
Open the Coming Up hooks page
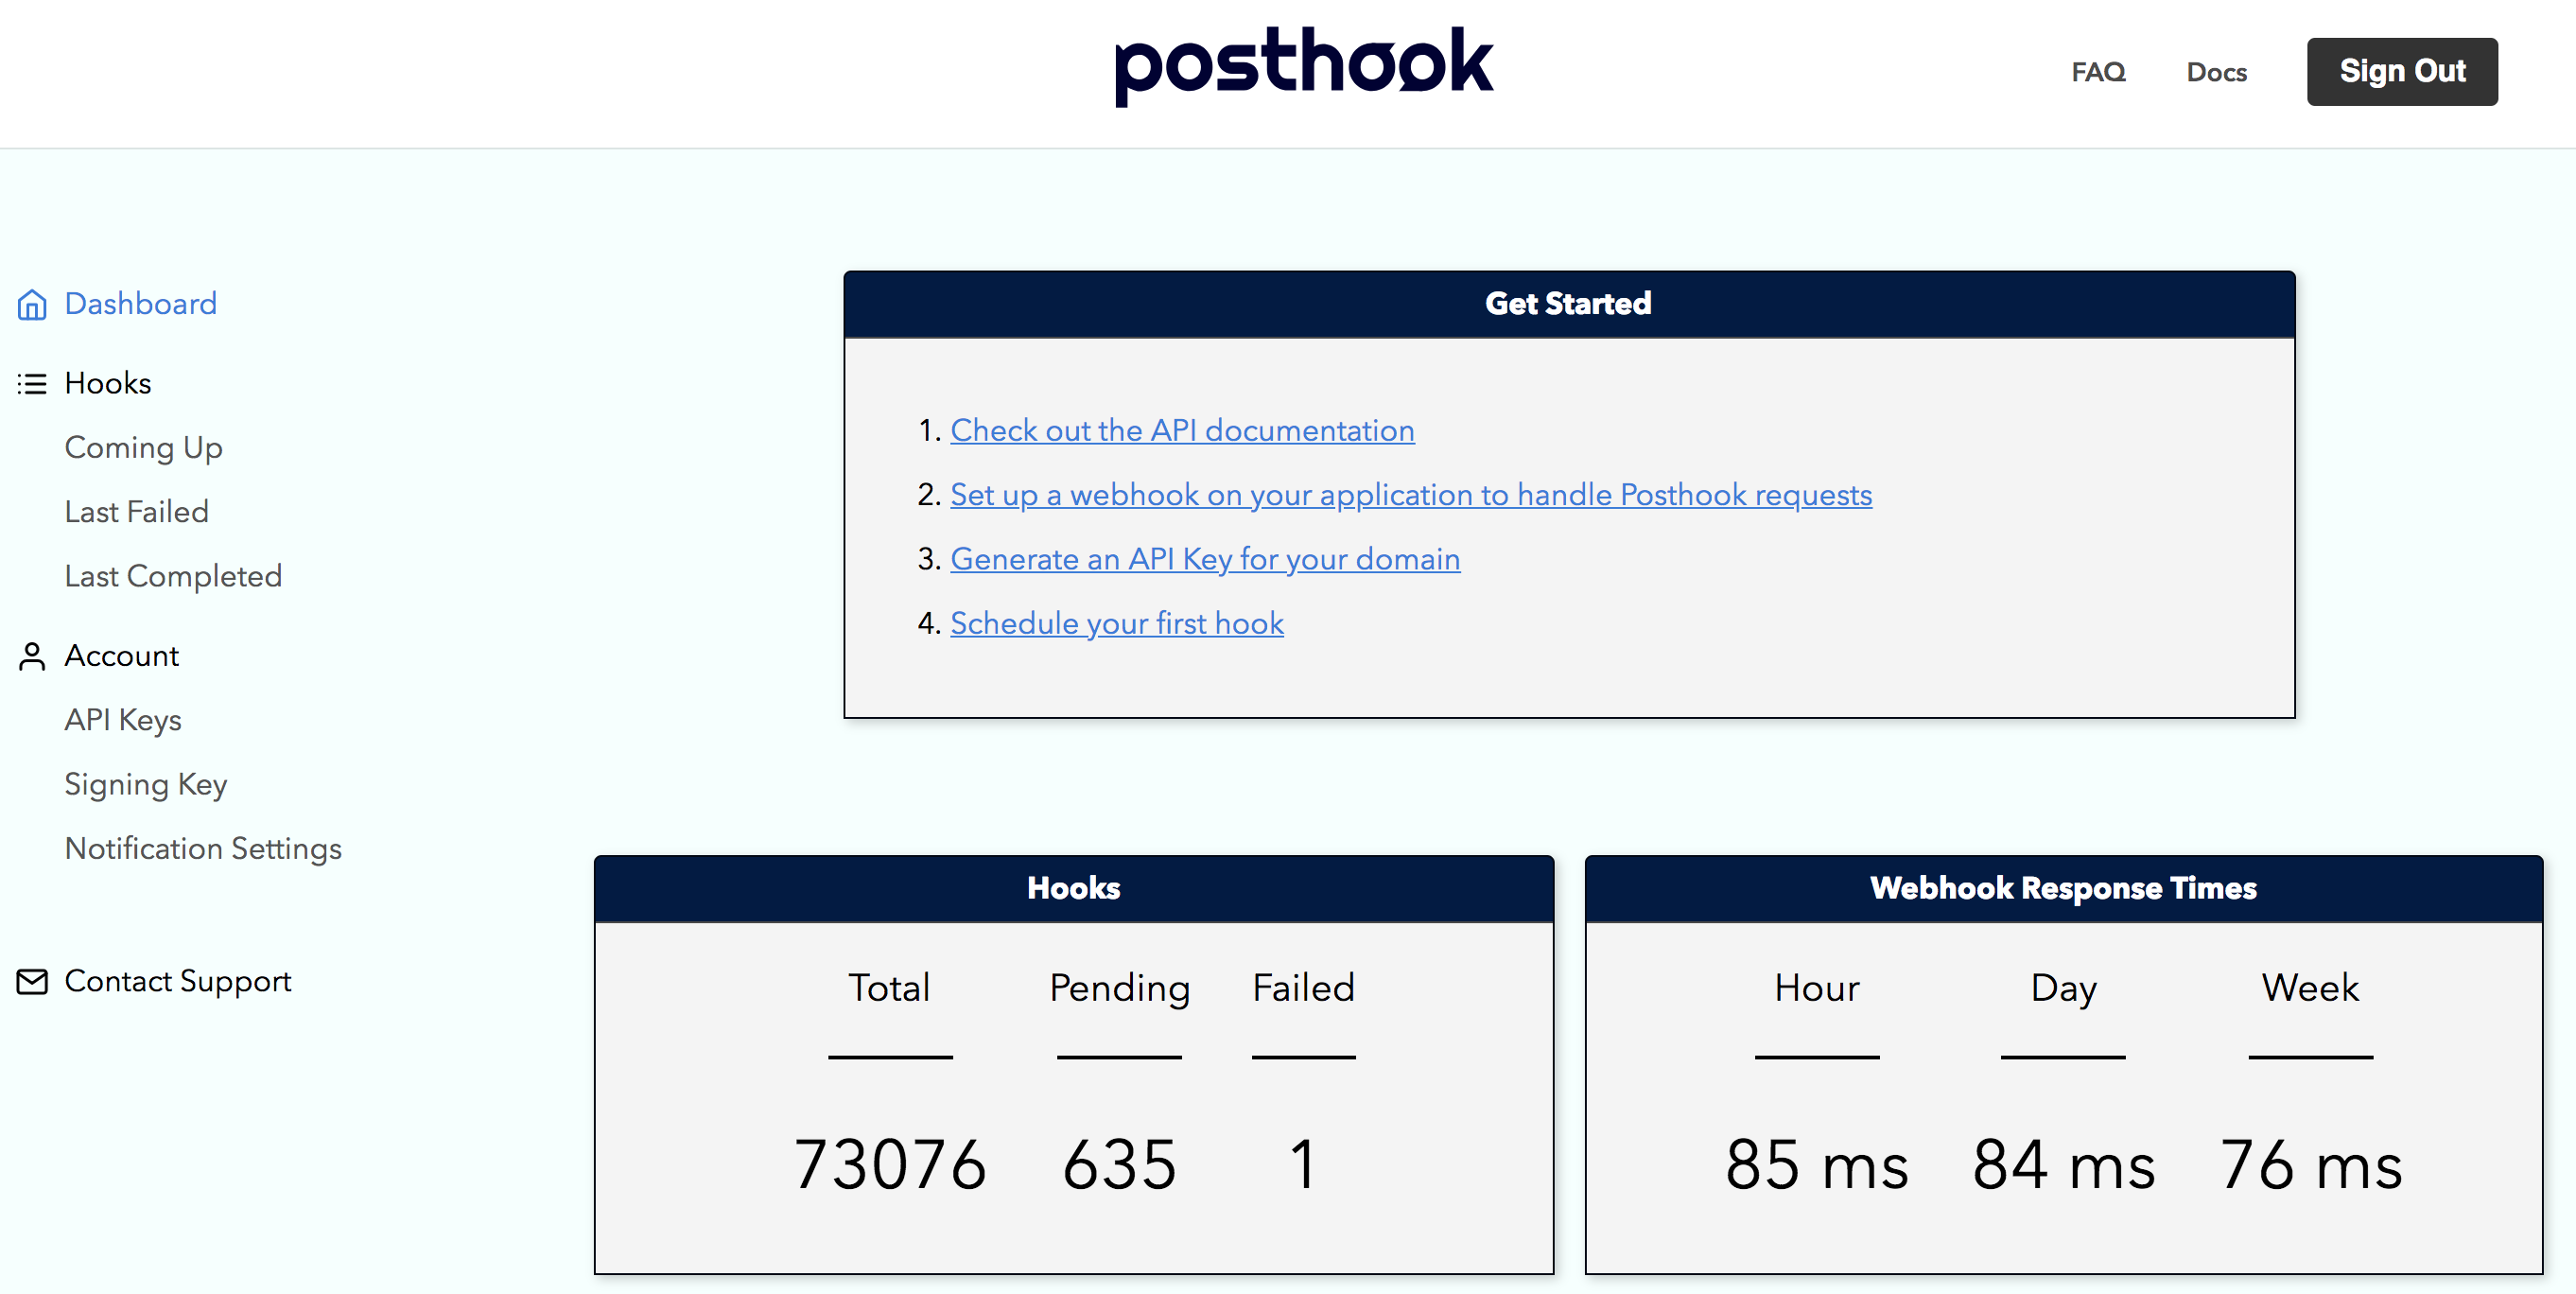pos(143,448)
